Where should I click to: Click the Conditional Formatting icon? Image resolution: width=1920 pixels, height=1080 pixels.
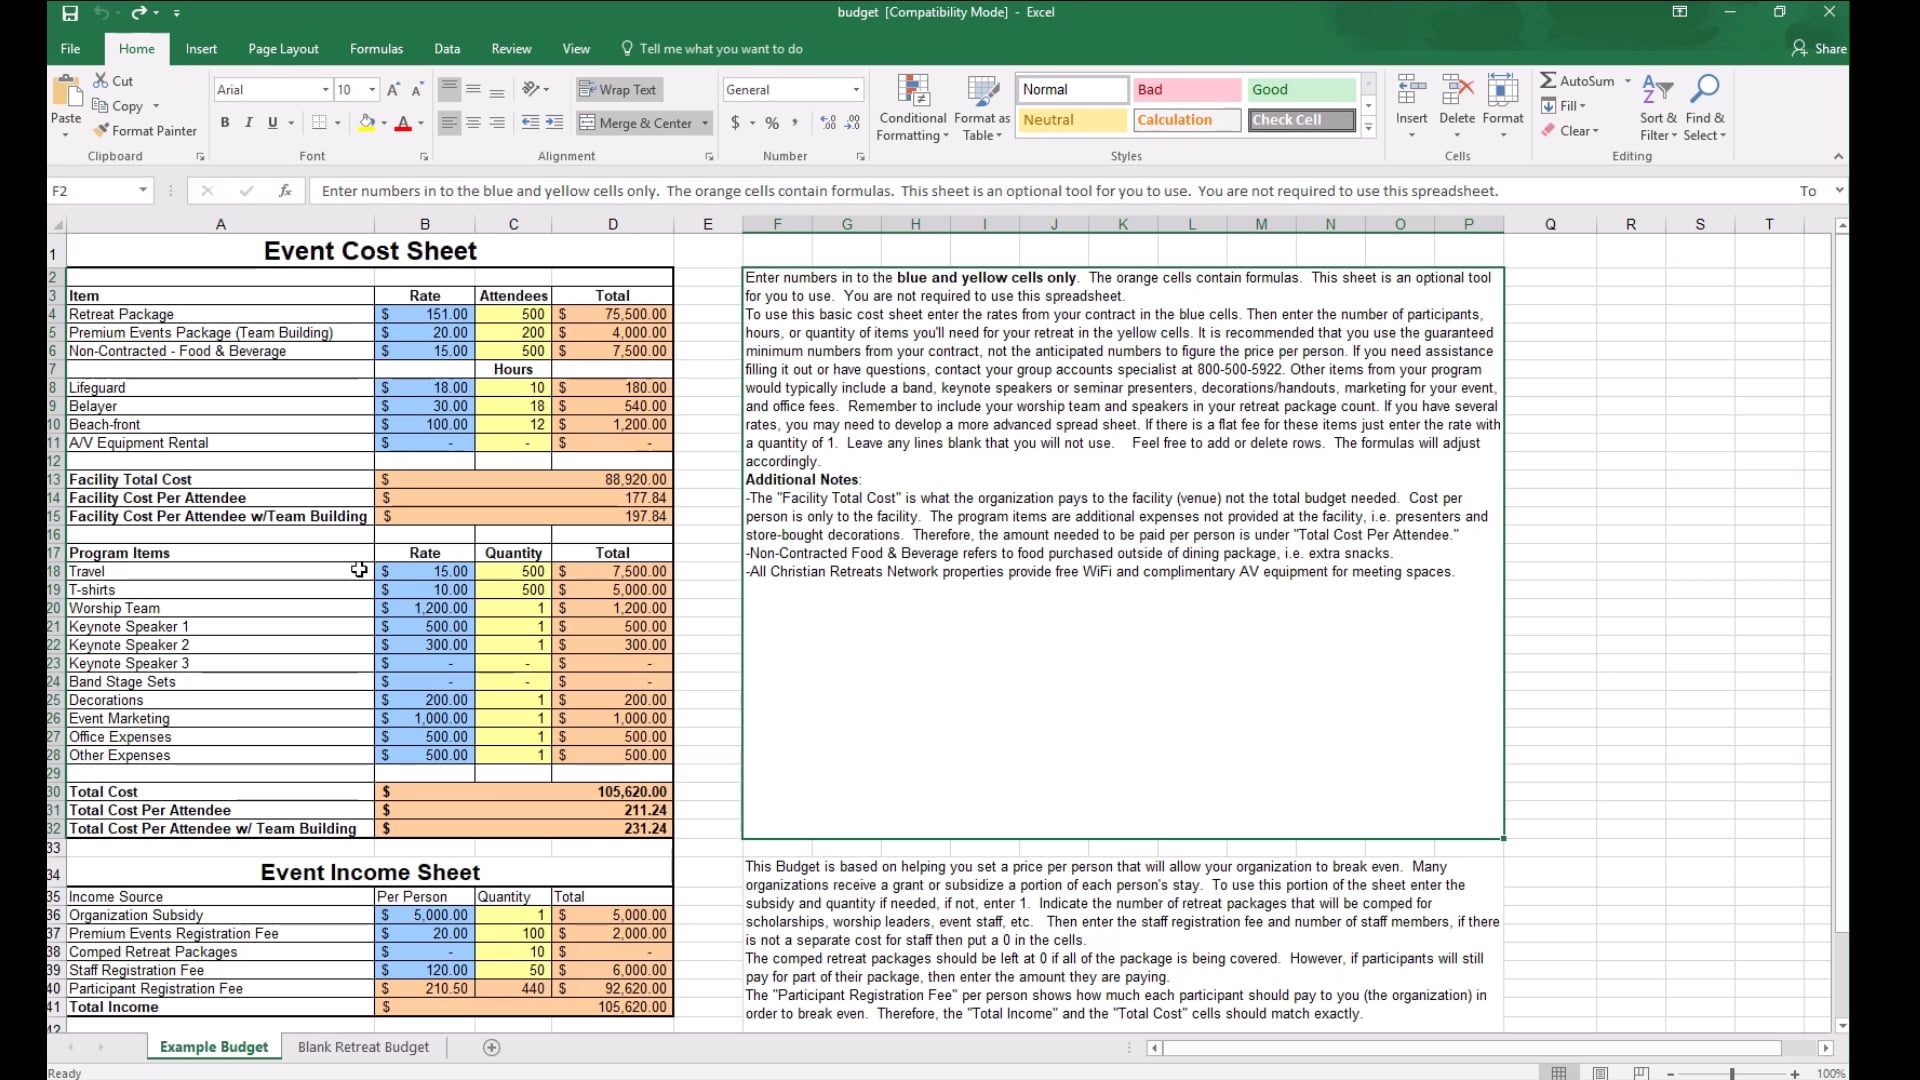912,92
